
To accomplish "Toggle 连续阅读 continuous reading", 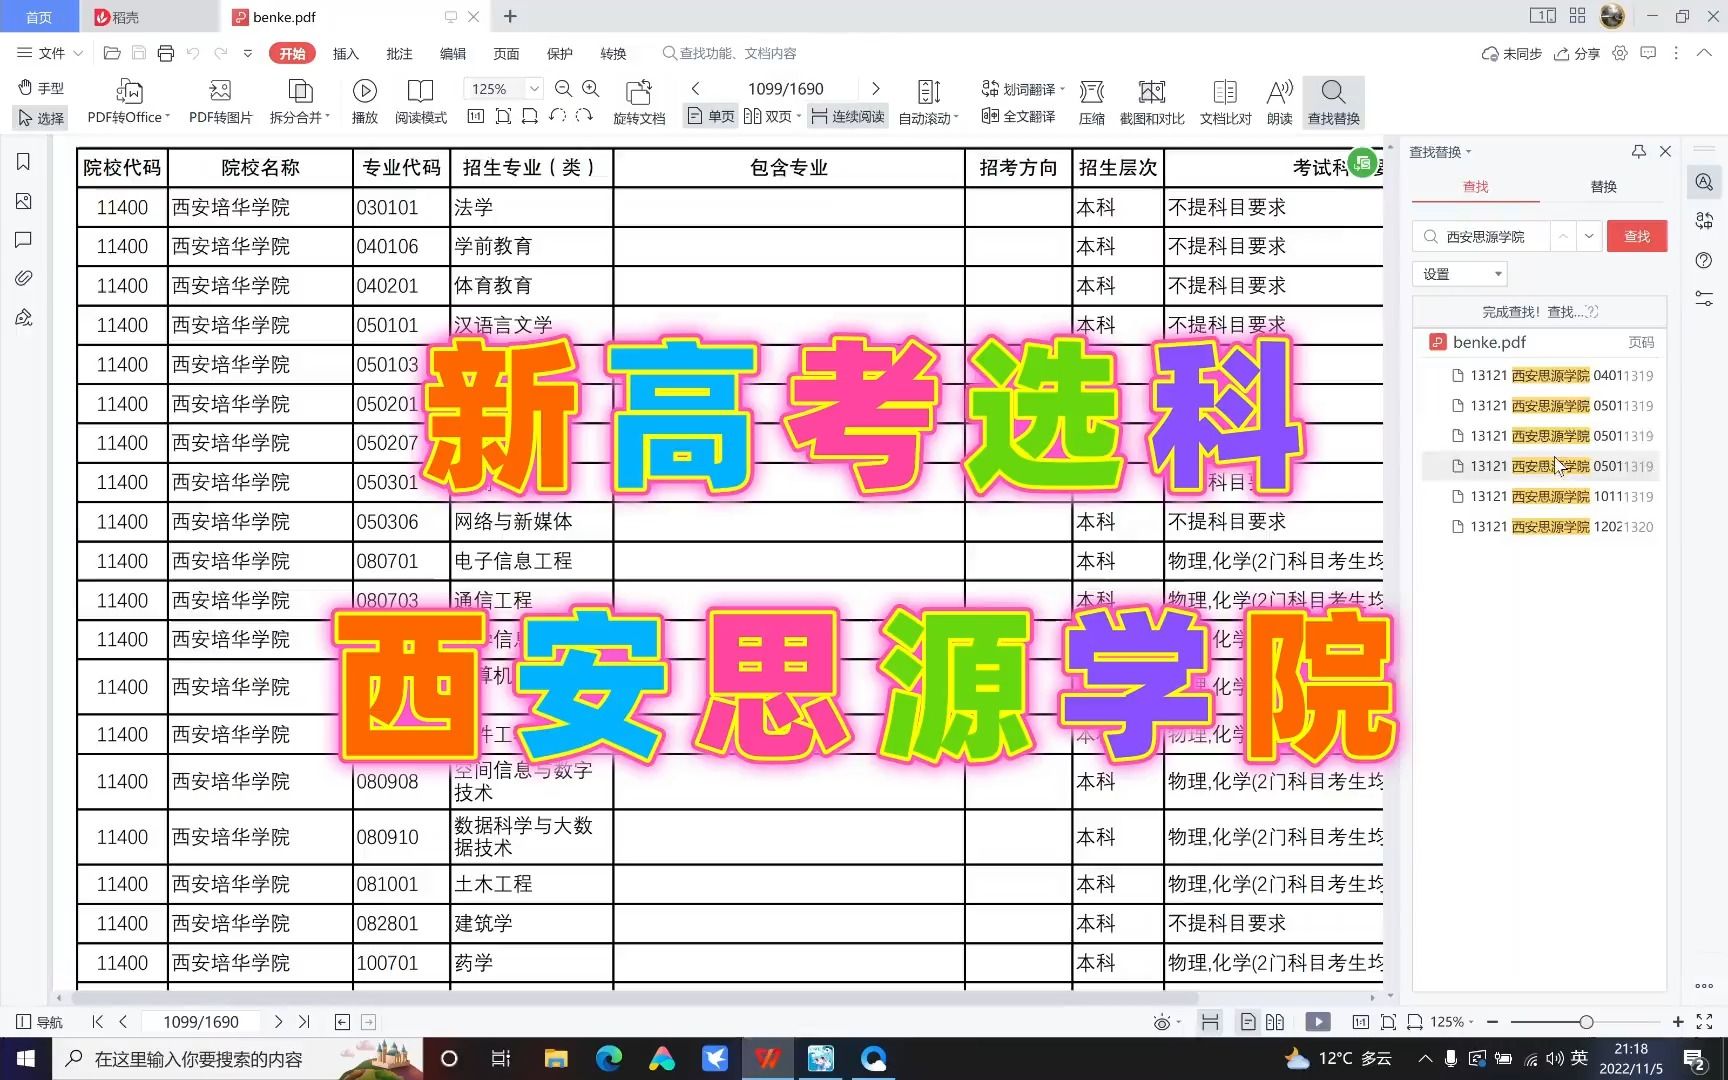I will [848, 116].
